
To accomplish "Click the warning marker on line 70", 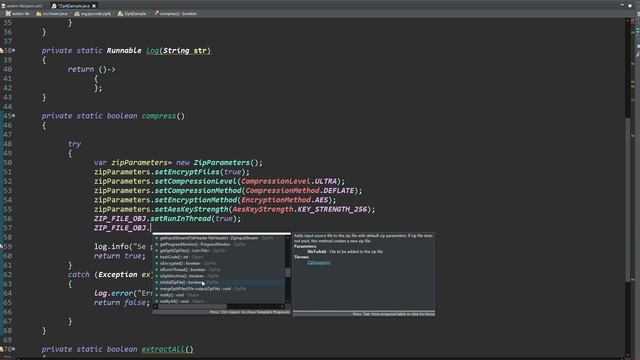I will click(x=2, y=349).
